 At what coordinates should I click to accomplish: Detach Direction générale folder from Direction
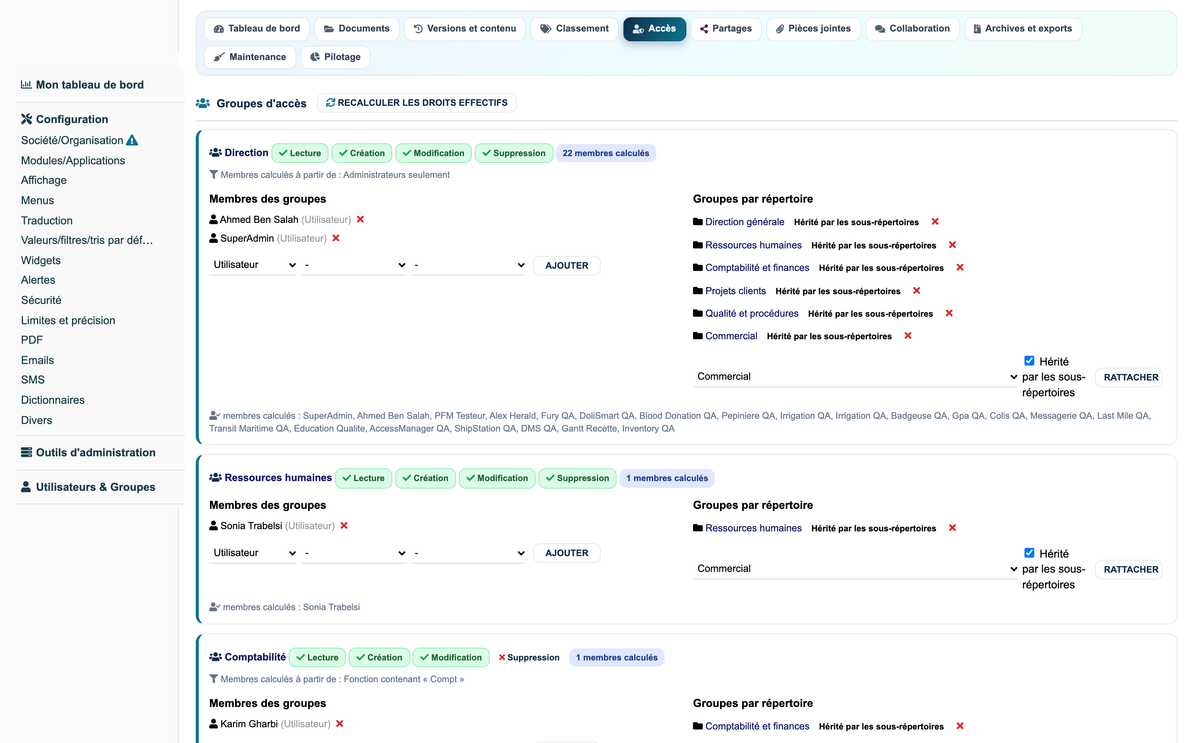point(935,222)
